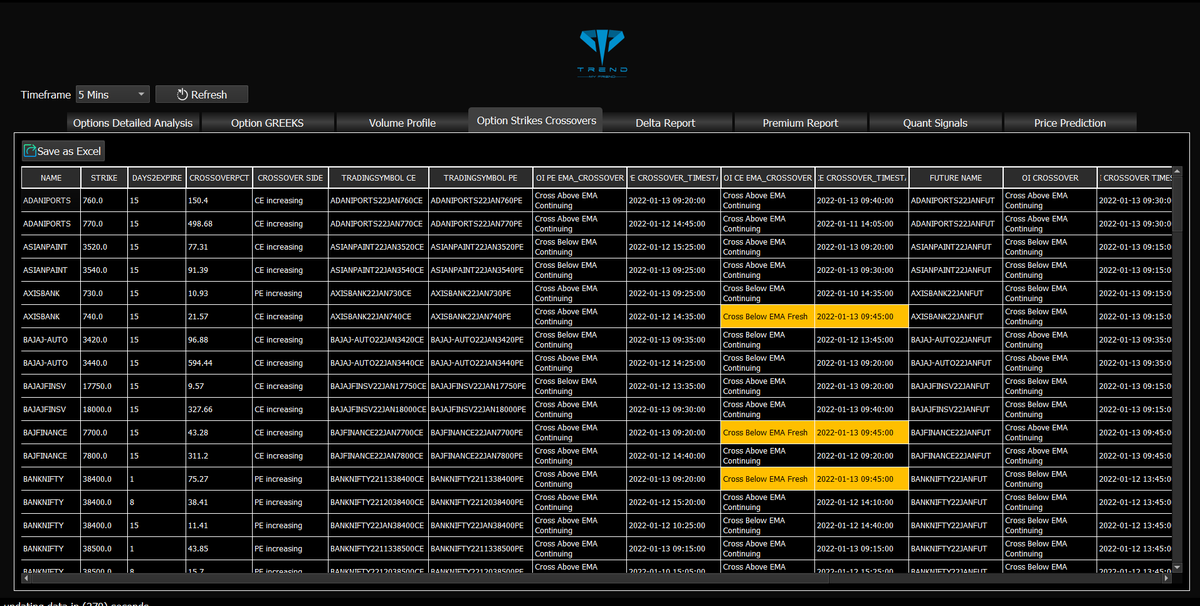Screen dimensions: 1200x606
Task: Switch to the Option GREEKS tab
Action: tap(267, 123)
